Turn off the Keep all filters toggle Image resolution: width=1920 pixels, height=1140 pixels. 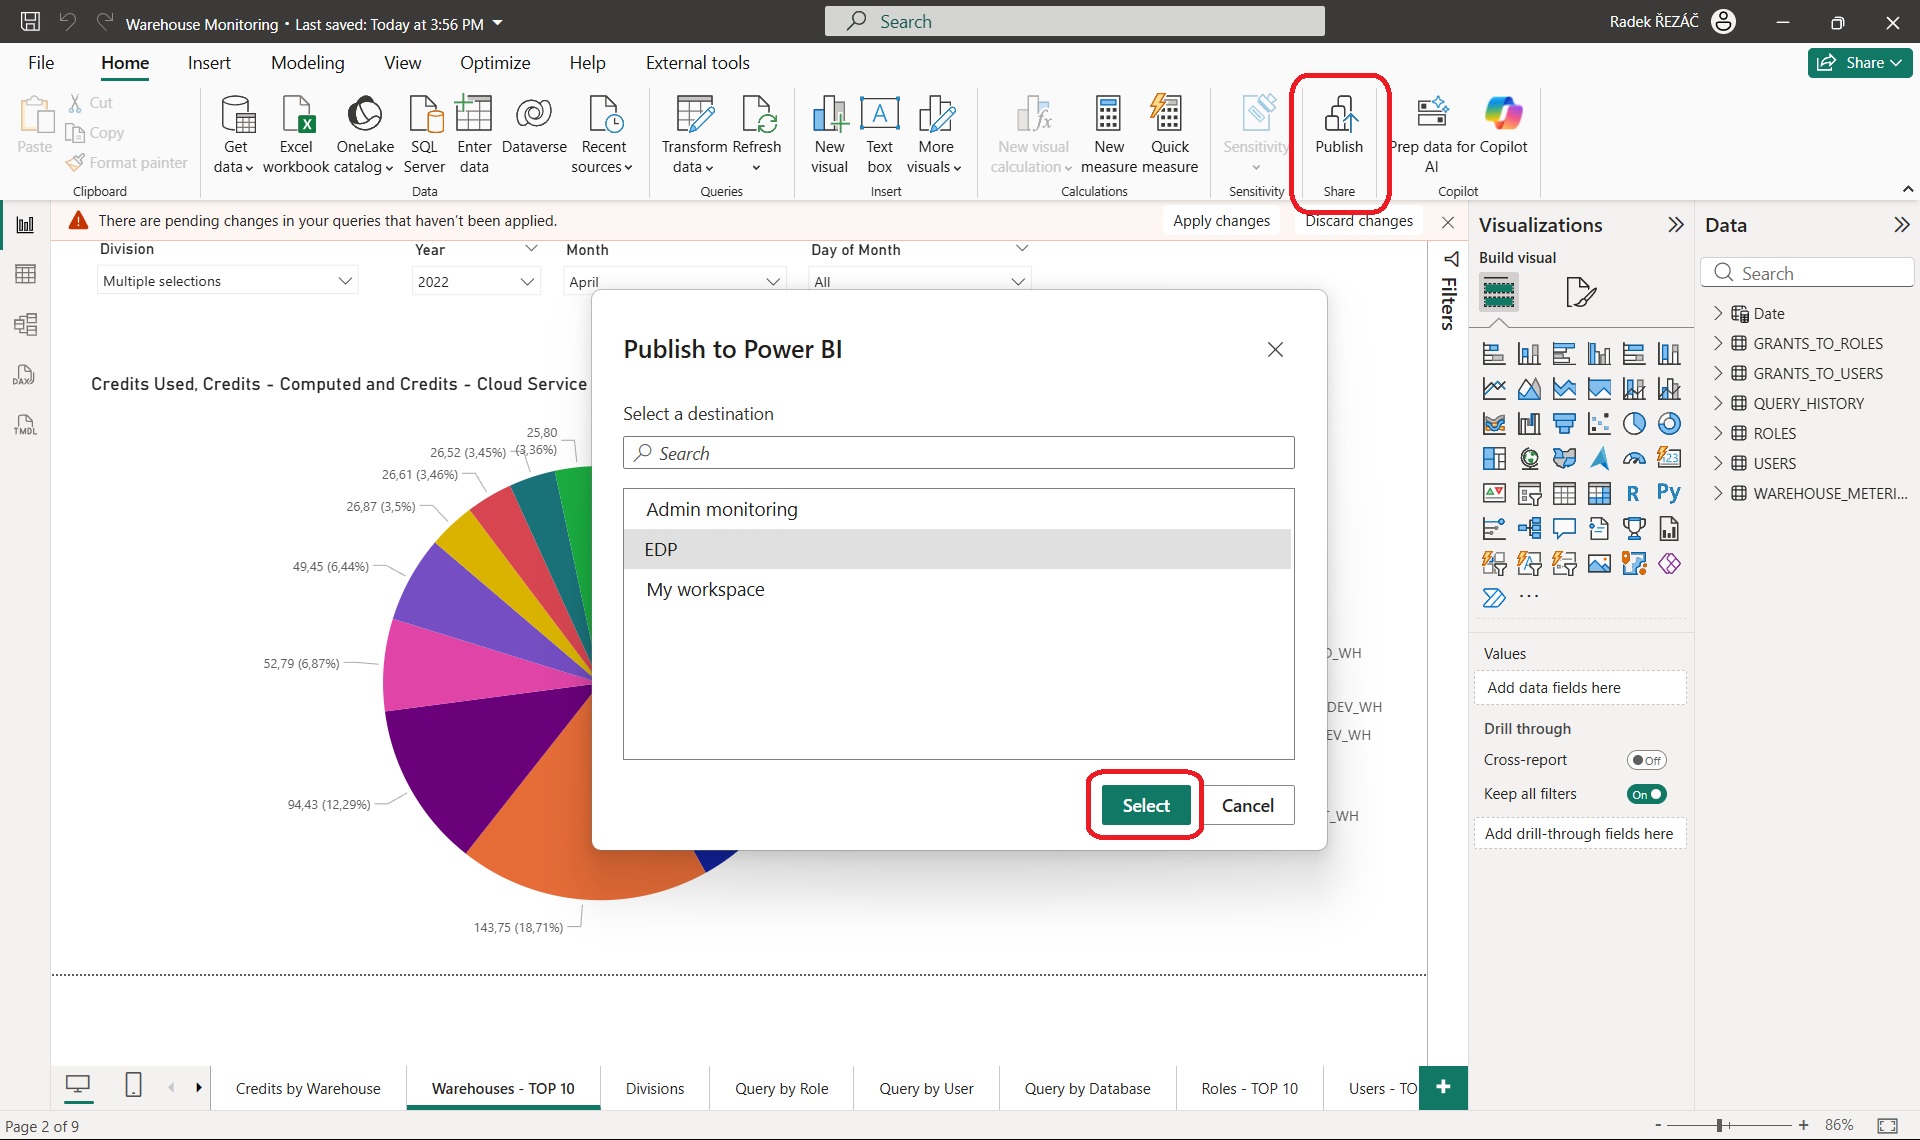(x=1646, y=794)
